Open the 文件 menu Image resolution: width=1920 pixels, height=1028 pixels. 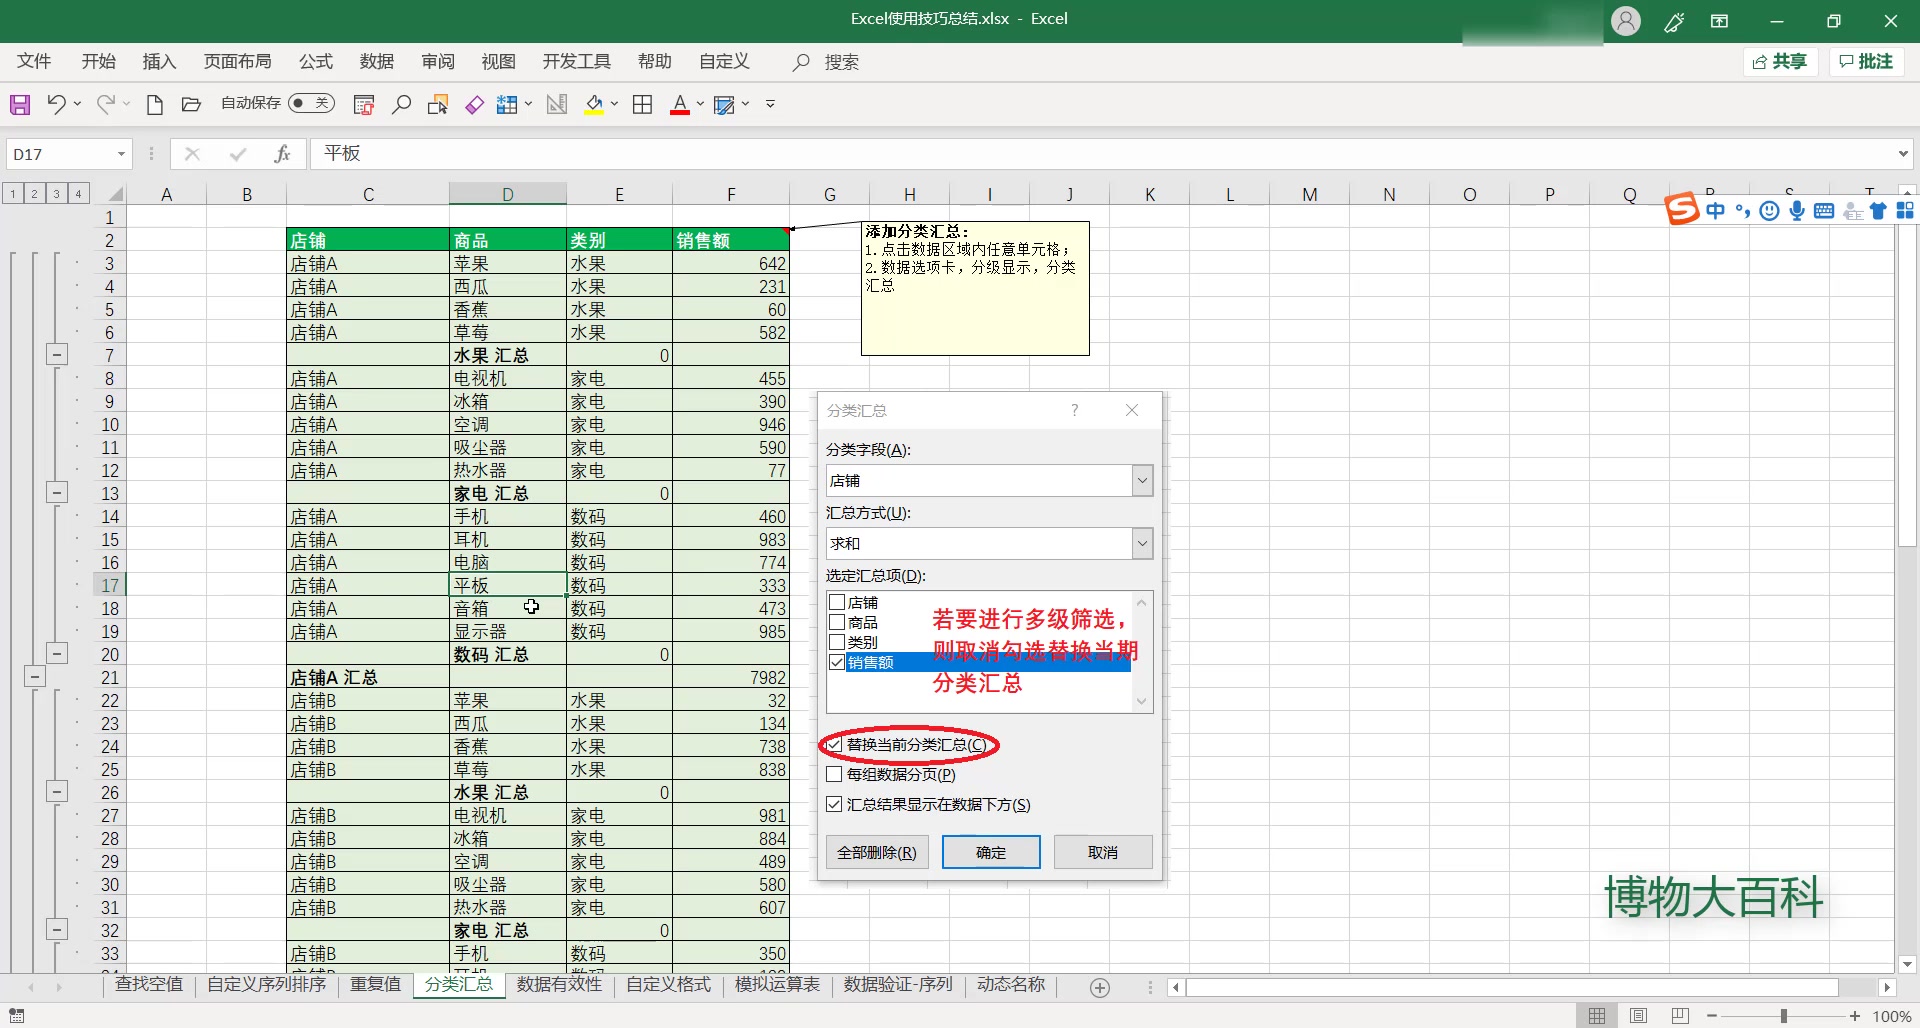tap(34, 62)
